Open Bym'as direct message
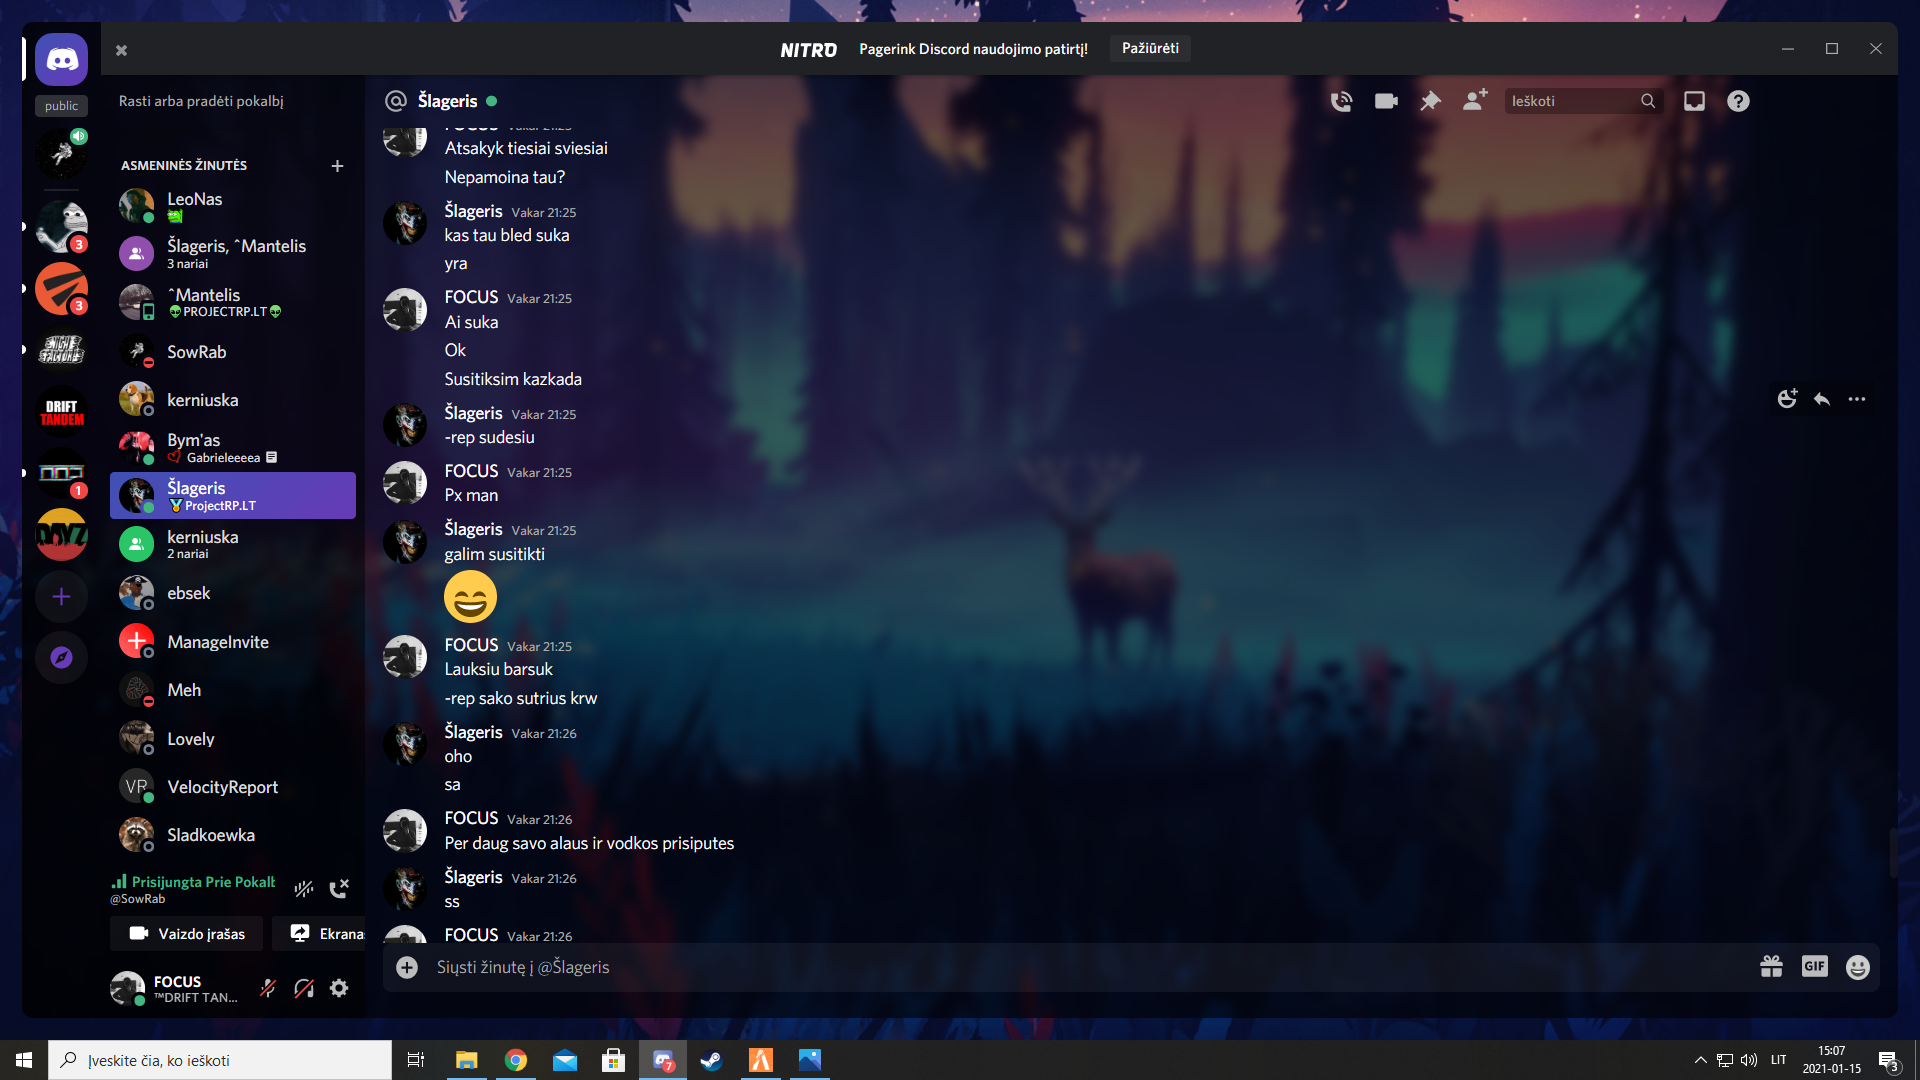Image resolution: width=1920 pixels, height=1080 pixels. pos(233,447)
